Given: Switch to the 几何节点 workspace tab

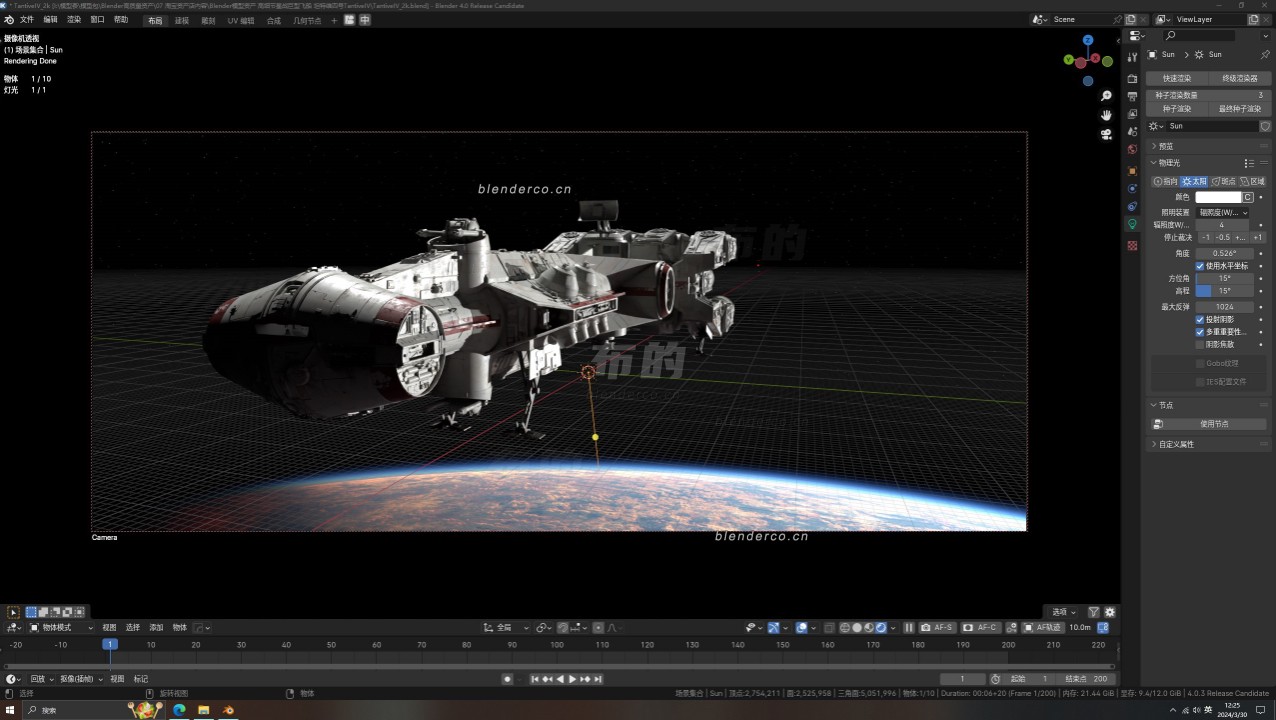Looking at the screenshot, I should (307, 20).
